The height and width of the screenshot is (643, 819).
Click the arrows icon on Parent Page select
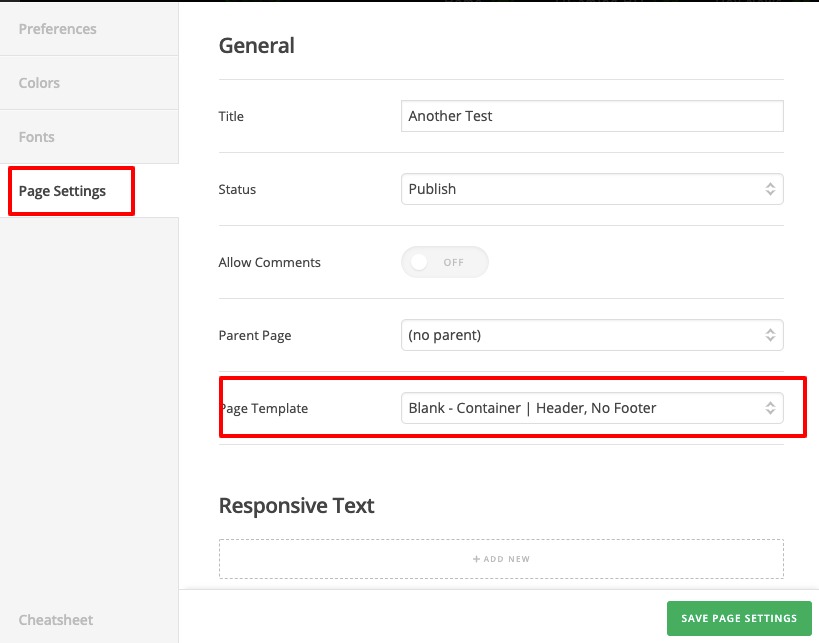770,335
